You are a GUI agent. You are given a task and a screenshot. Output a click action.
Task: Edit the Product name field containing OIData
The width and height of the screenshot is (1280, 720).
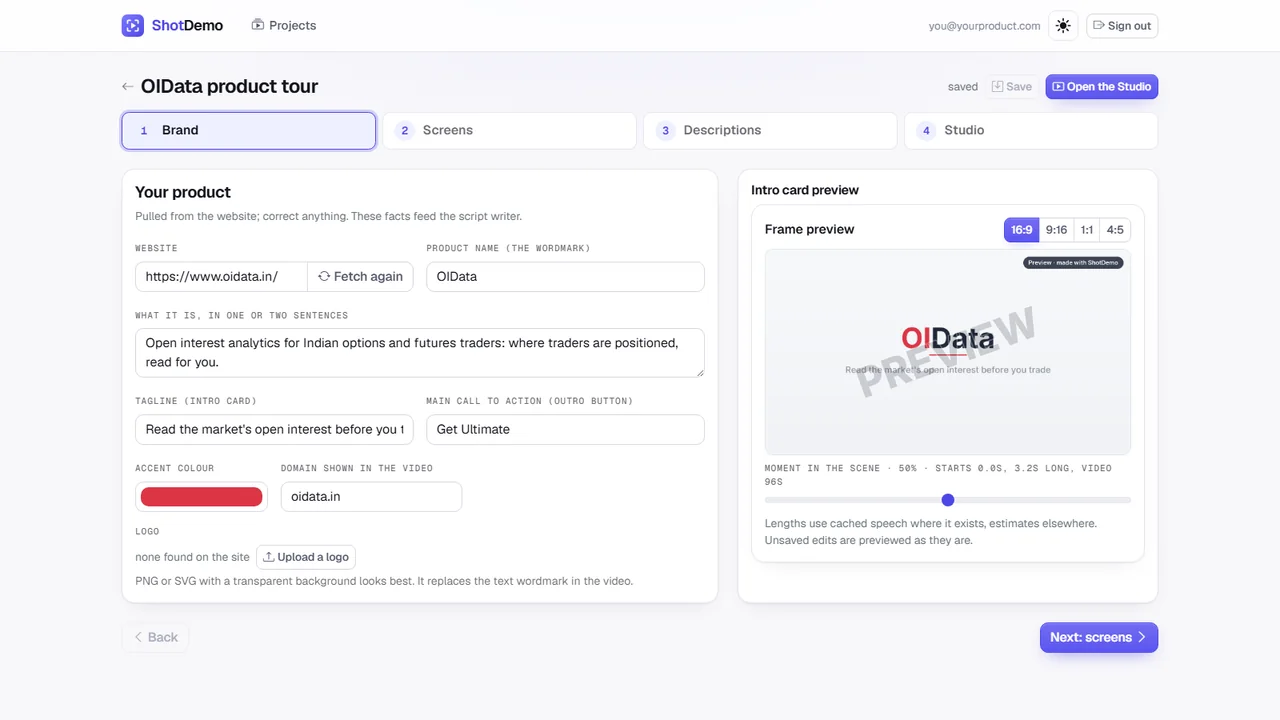(x=566, y=277)
